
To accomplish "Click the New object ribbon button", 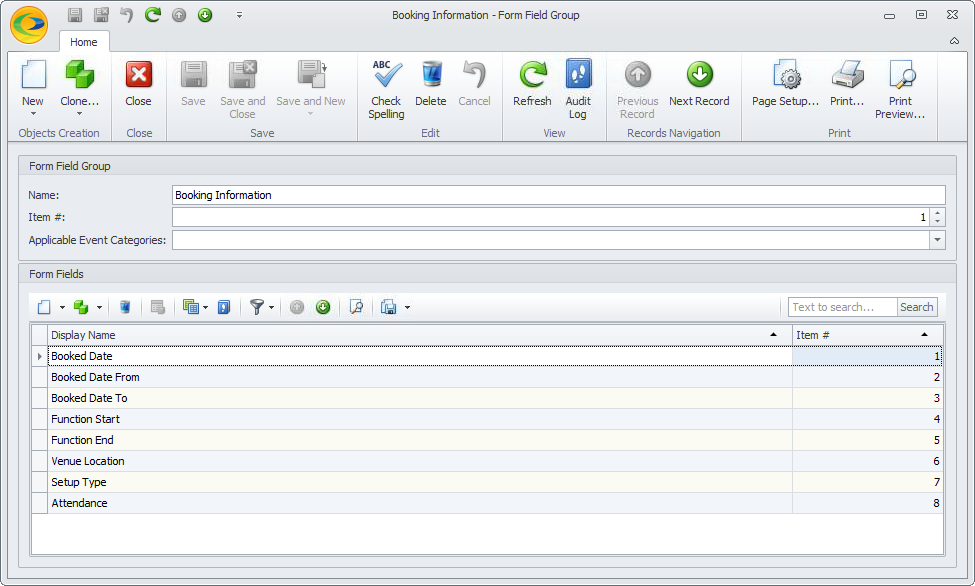I will (x=33, y=83).
